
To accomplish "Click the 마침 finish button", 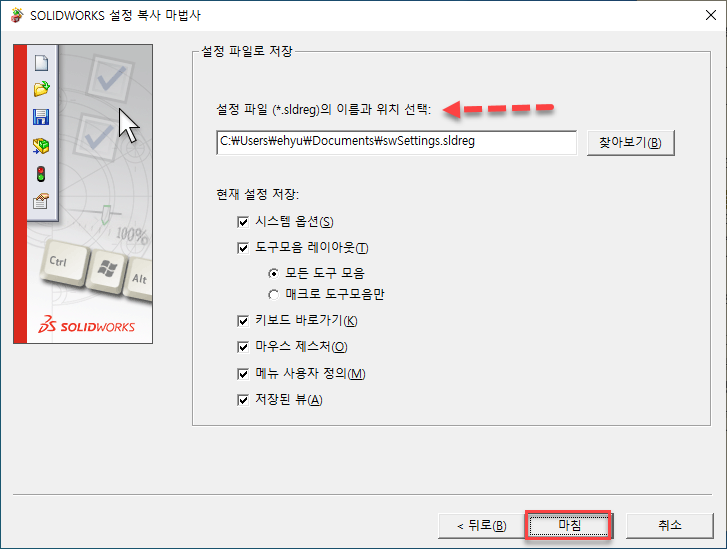I will (x=569, y=525).
